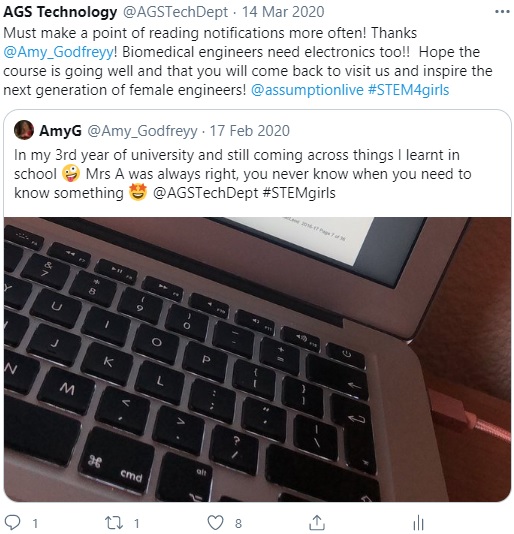Retweet using the retweet arrows icon
514x534 pixels.
[114, 522]
